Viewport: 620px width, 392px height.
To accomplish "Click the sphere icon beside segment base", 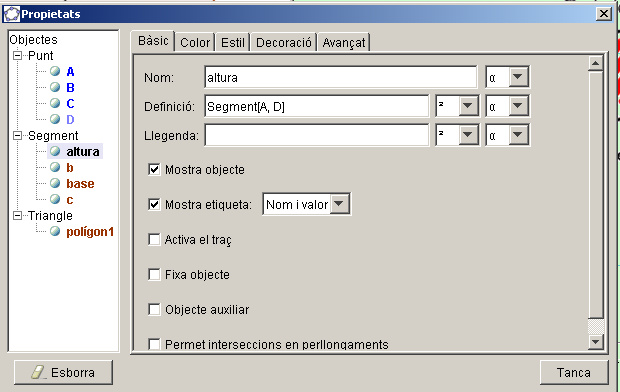I will coord(55,183).
